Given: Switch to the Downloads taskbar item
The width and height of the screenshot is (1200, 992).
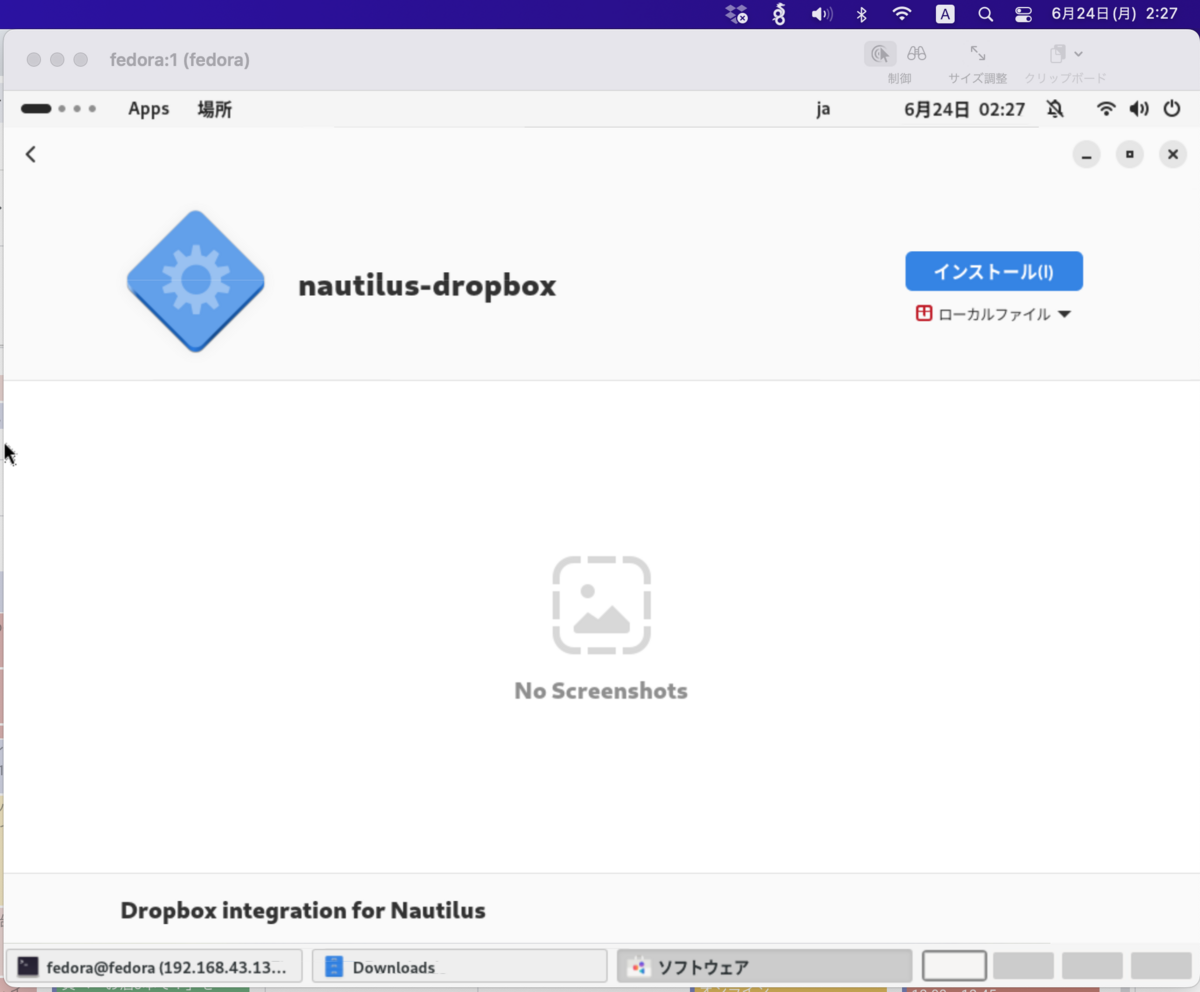Looking at the screenshot, I should click(459, 967).
